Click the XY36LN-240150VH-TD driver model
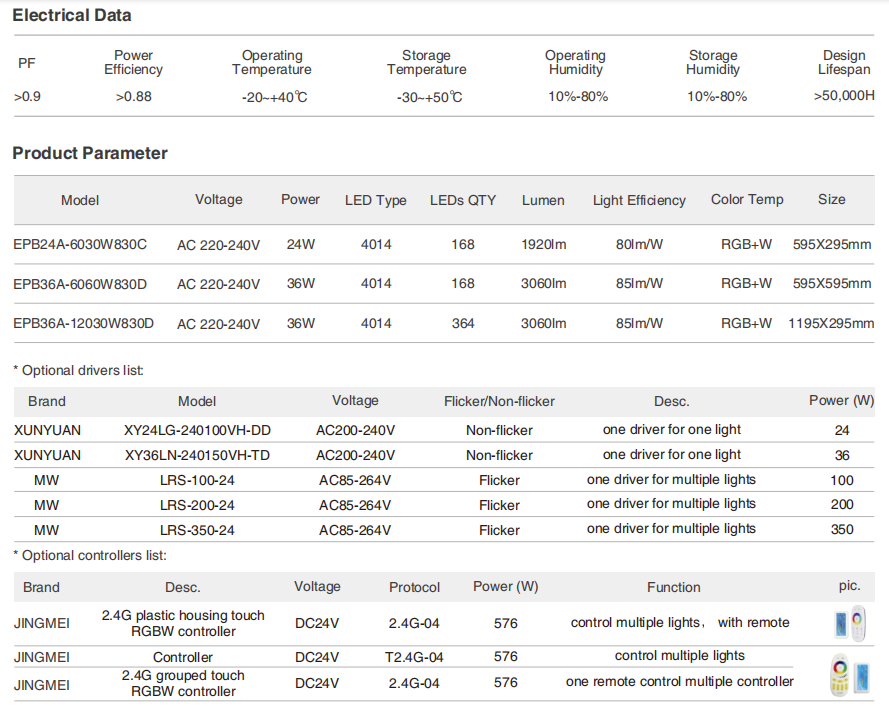 click(x=198, y=455)
